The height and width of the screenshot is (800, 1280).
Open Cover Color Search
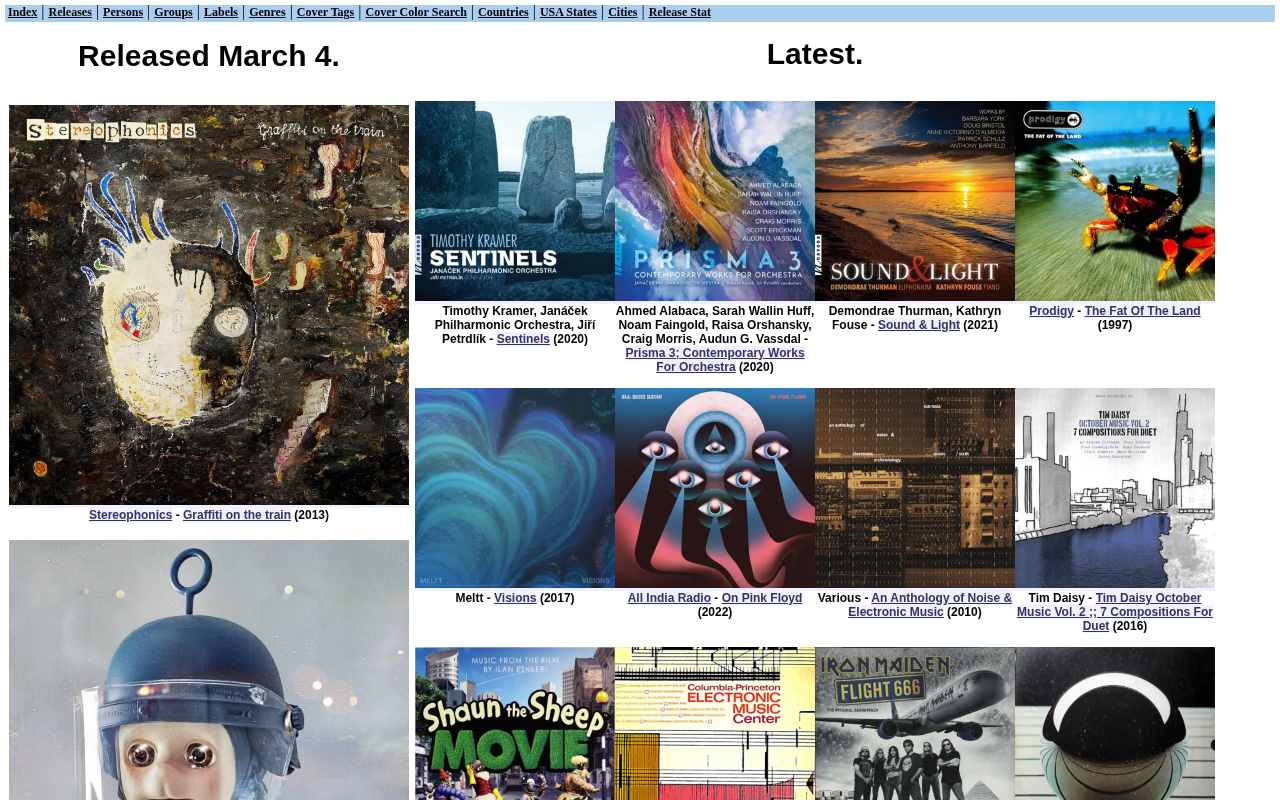coord(416,12)
